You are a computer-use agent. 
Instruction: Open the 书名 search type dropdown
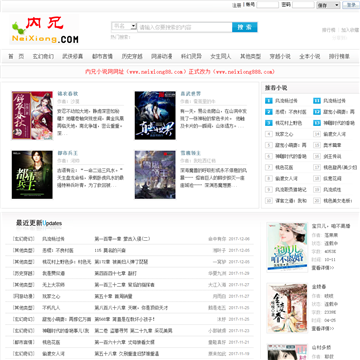pyautogui.click(x=124, y=26)
